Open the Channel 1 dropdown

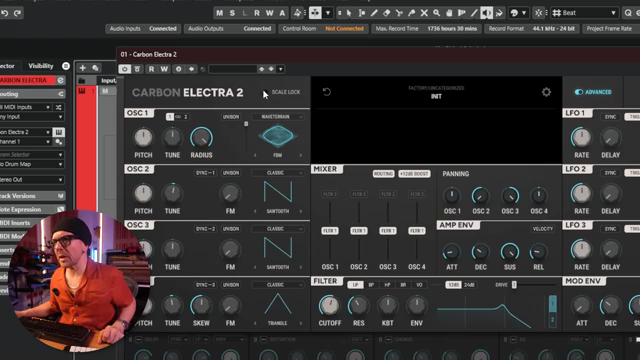(25, 142)
